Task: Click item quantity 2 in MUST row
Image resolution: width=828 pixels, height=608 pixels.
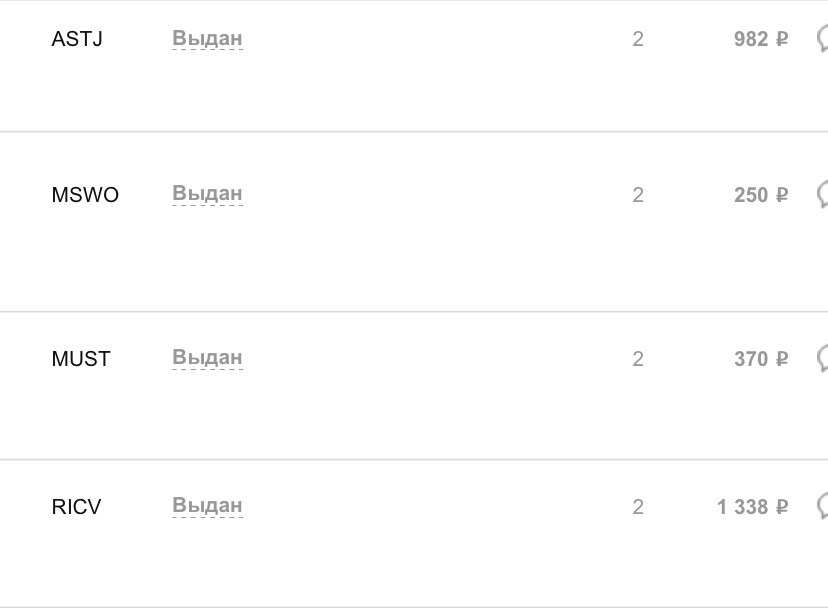Action: (x=638, y=359)
